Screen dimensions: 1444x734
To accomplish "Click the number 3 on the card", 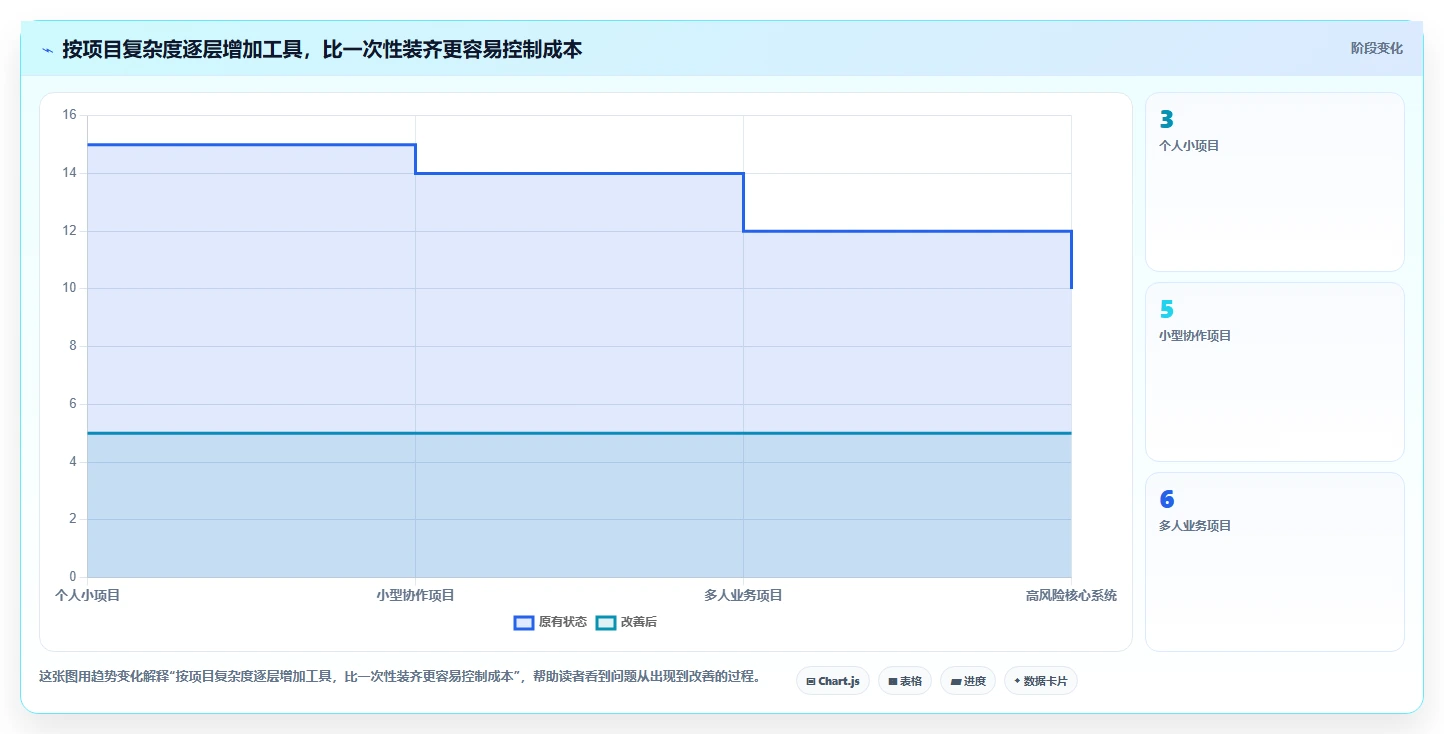I will pos(1166,120).
